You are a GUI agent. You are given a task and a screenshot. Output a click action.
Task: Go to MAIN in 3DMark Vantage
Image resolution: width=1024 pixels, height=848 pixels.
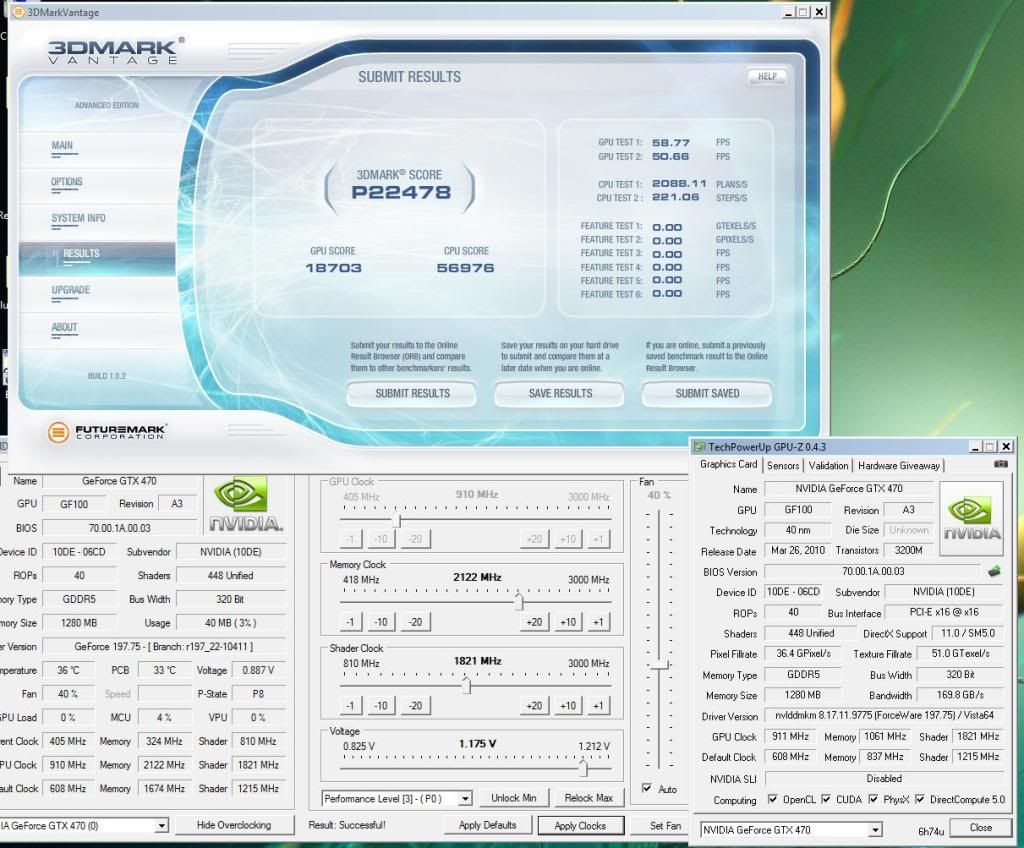[63, 146]
